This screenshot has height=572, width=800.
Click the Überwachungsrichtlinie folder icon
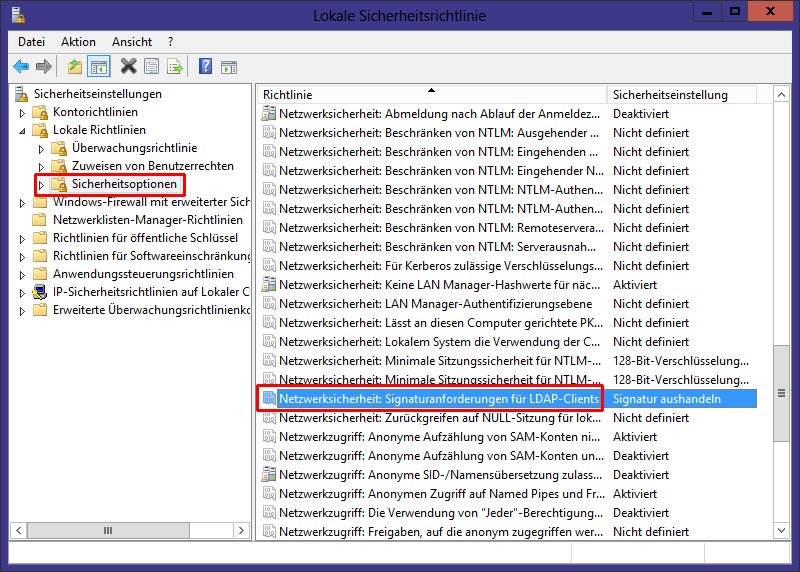(x=59, y=148)
